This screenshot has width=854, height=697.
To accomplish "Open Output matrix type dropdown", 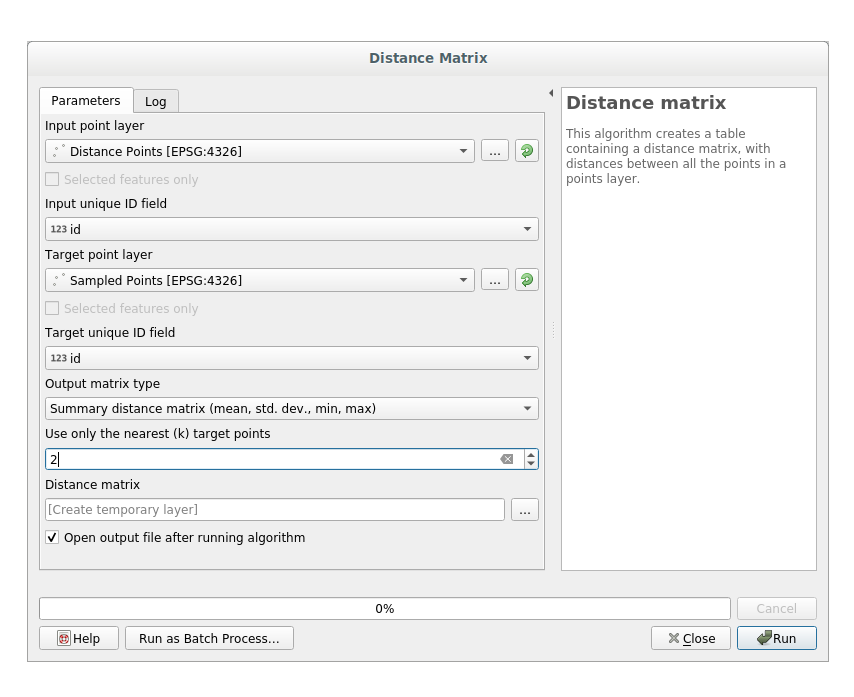I will click(x=527, y=408).
